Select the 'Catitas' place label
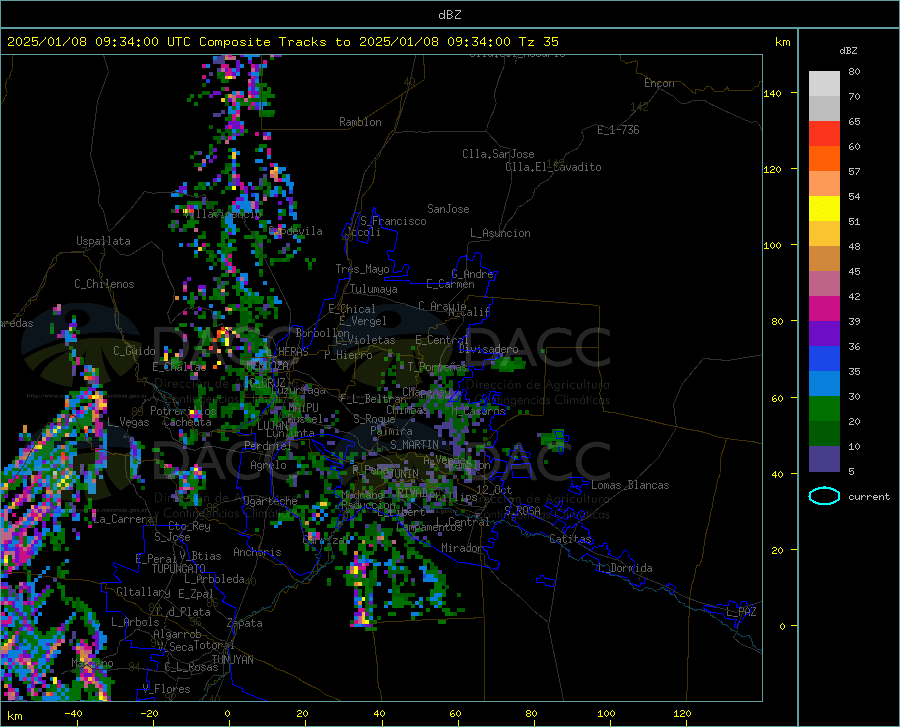This screenshot has height=727, width=900. pyautogui.click(x=570, y=539)
